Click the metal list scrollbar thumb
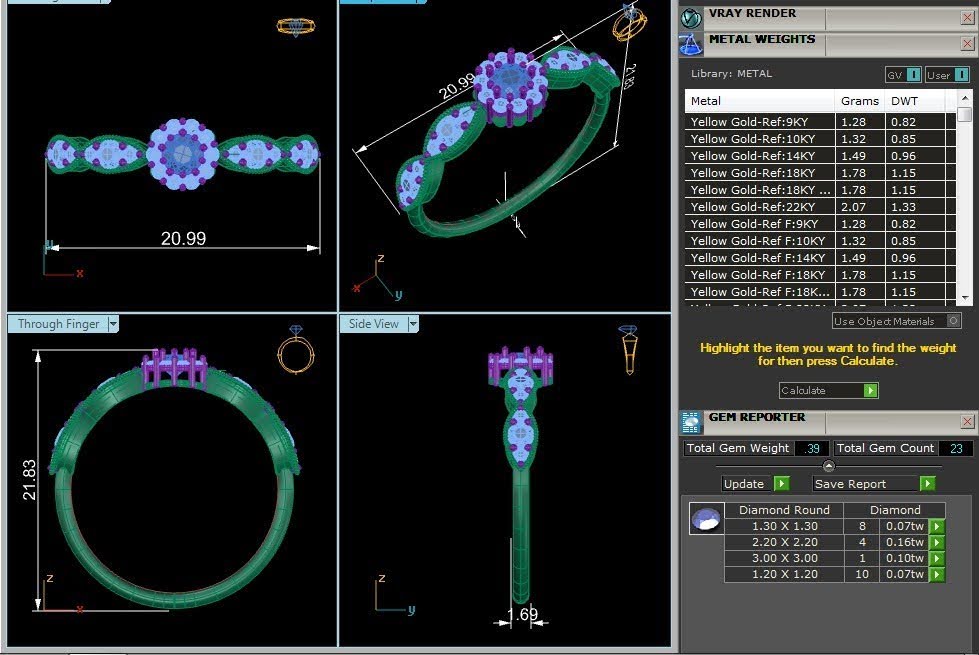Image resolution: width=979 pixels, height=655 pixels. 965,114
